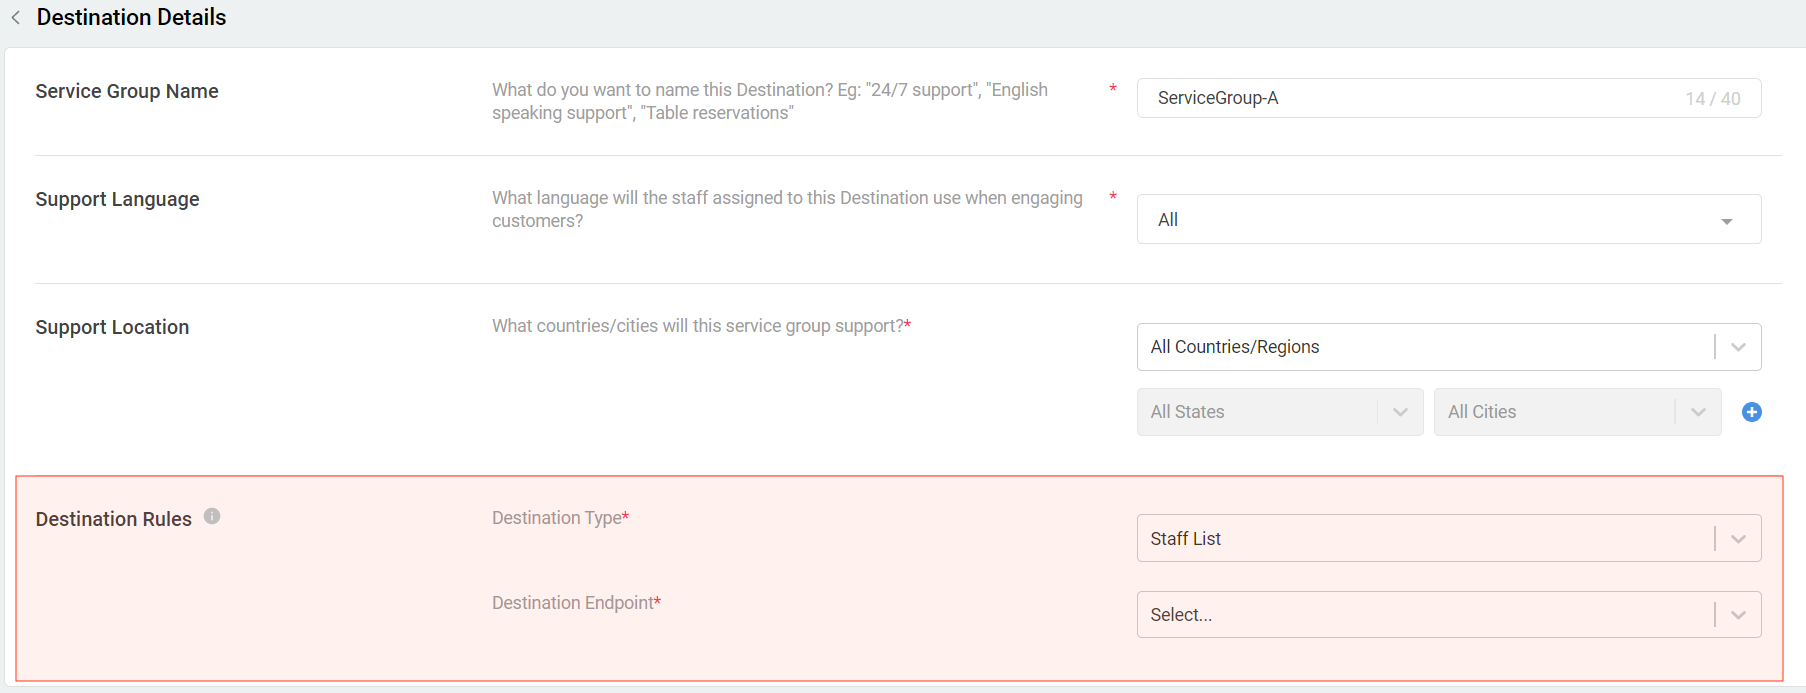Click the chevron in All Countries/Regions field
Image resolution: width=1806 pixels, height=693 pixels.
click(x=1738, y=347)
